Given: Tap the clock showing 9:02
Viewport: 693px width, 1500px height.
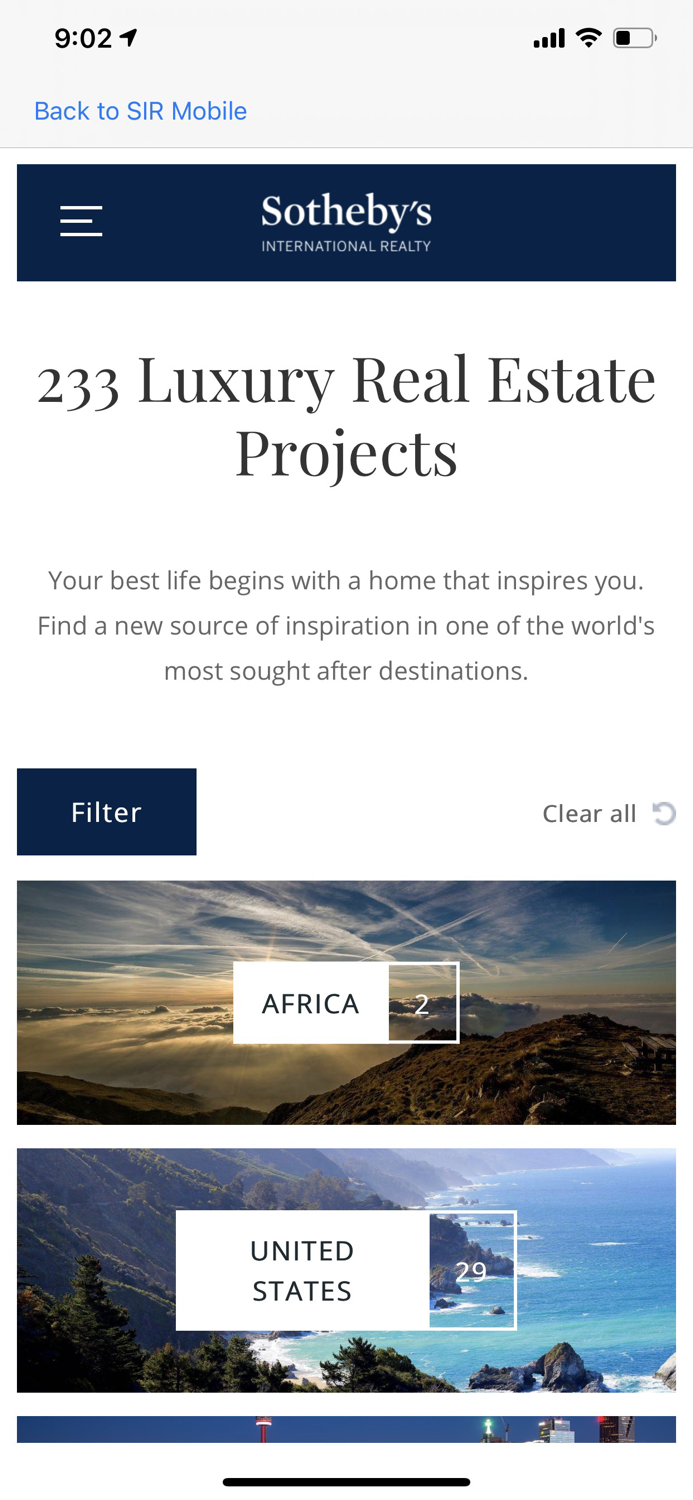Looking at the screenshot, I should click(x=84, y=37).
